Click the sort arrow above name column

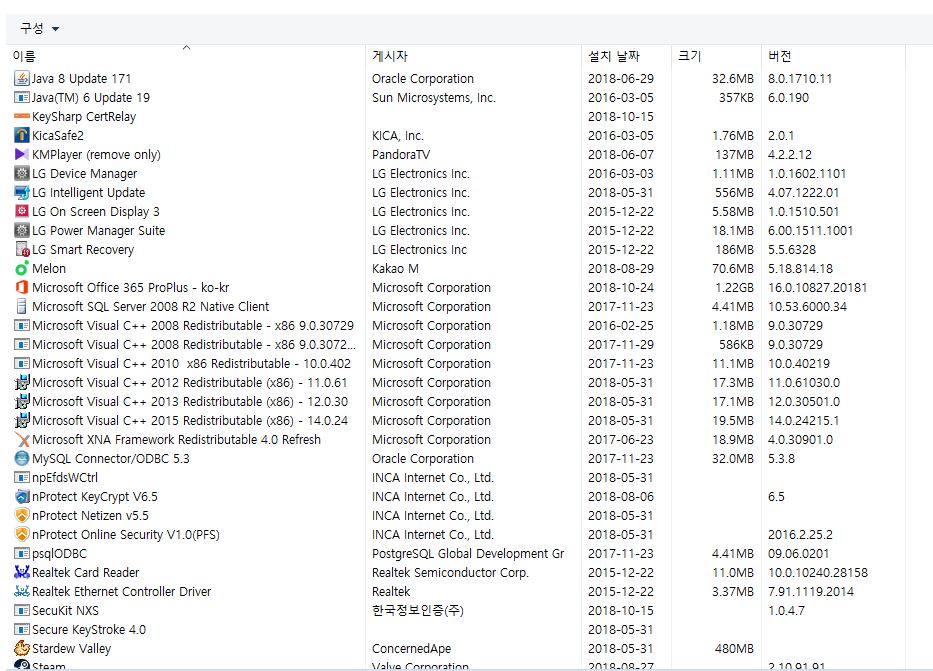(186, 47)
